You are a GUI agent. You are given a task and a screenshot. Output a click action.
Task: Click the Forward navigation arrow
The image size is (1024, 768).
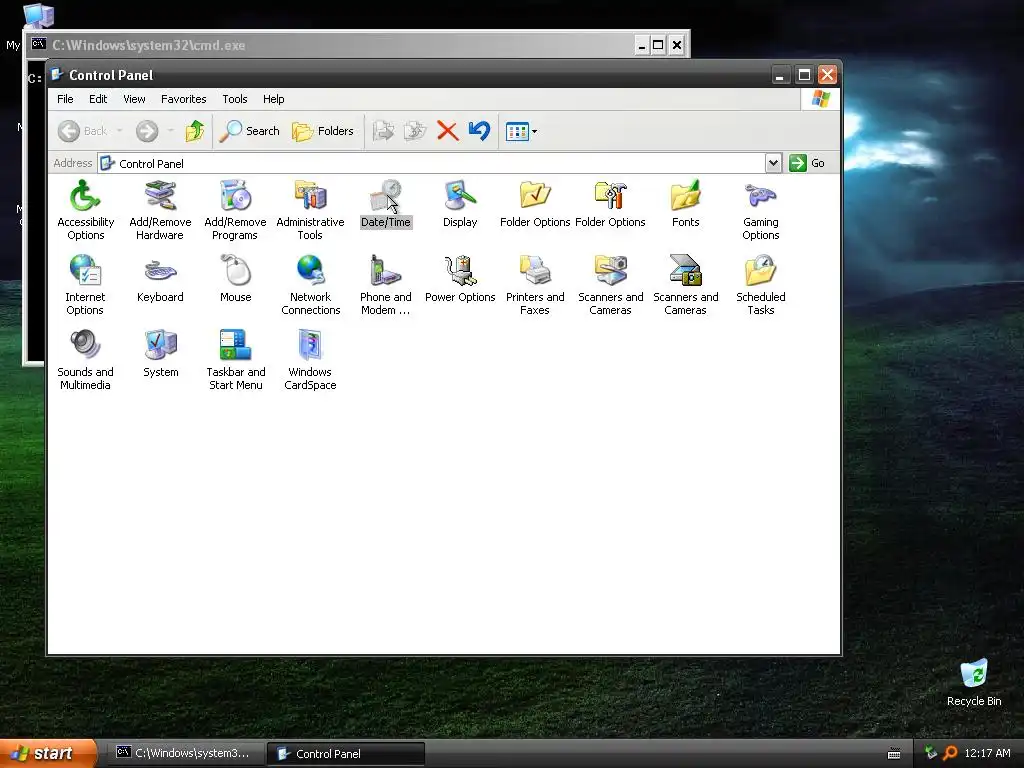tap(147, 131)
